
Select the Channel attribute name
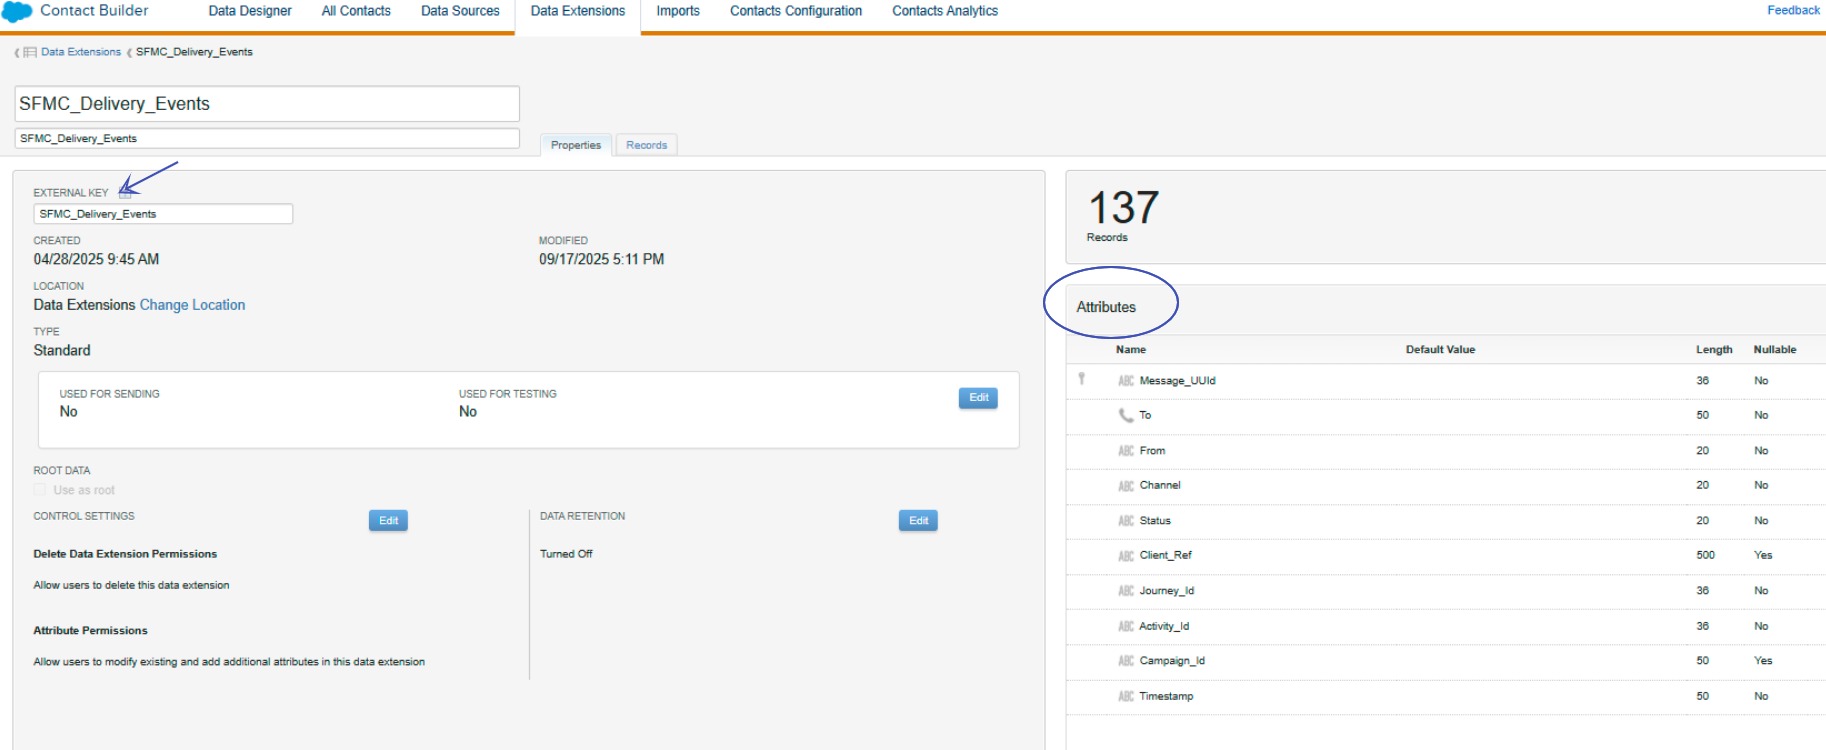1160,485
